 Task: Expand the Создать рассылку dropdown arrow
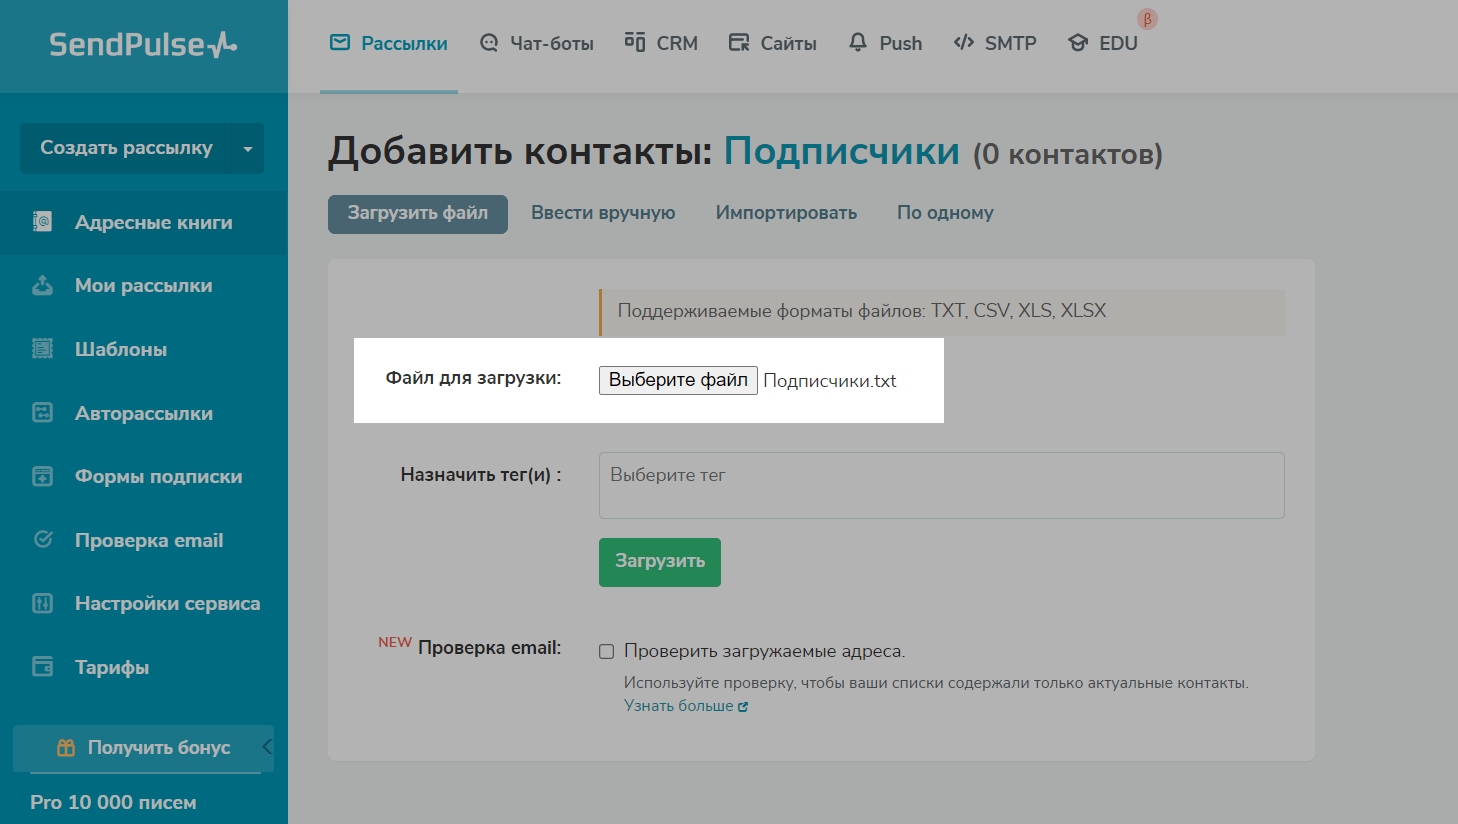pyautogui.click(x=247, y=149)
